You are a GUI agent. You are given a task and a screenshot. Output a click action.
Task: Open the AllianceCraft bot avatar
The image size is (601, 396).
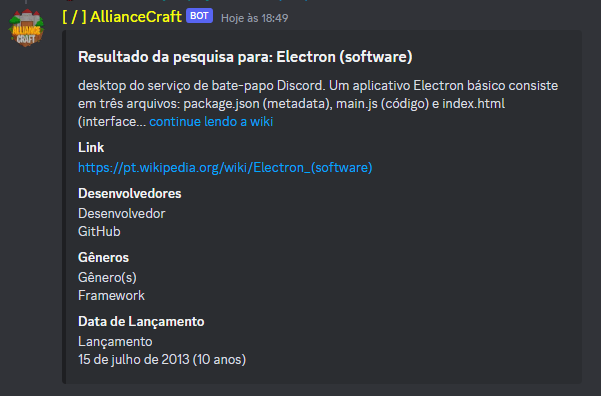[x=26, y=28]
